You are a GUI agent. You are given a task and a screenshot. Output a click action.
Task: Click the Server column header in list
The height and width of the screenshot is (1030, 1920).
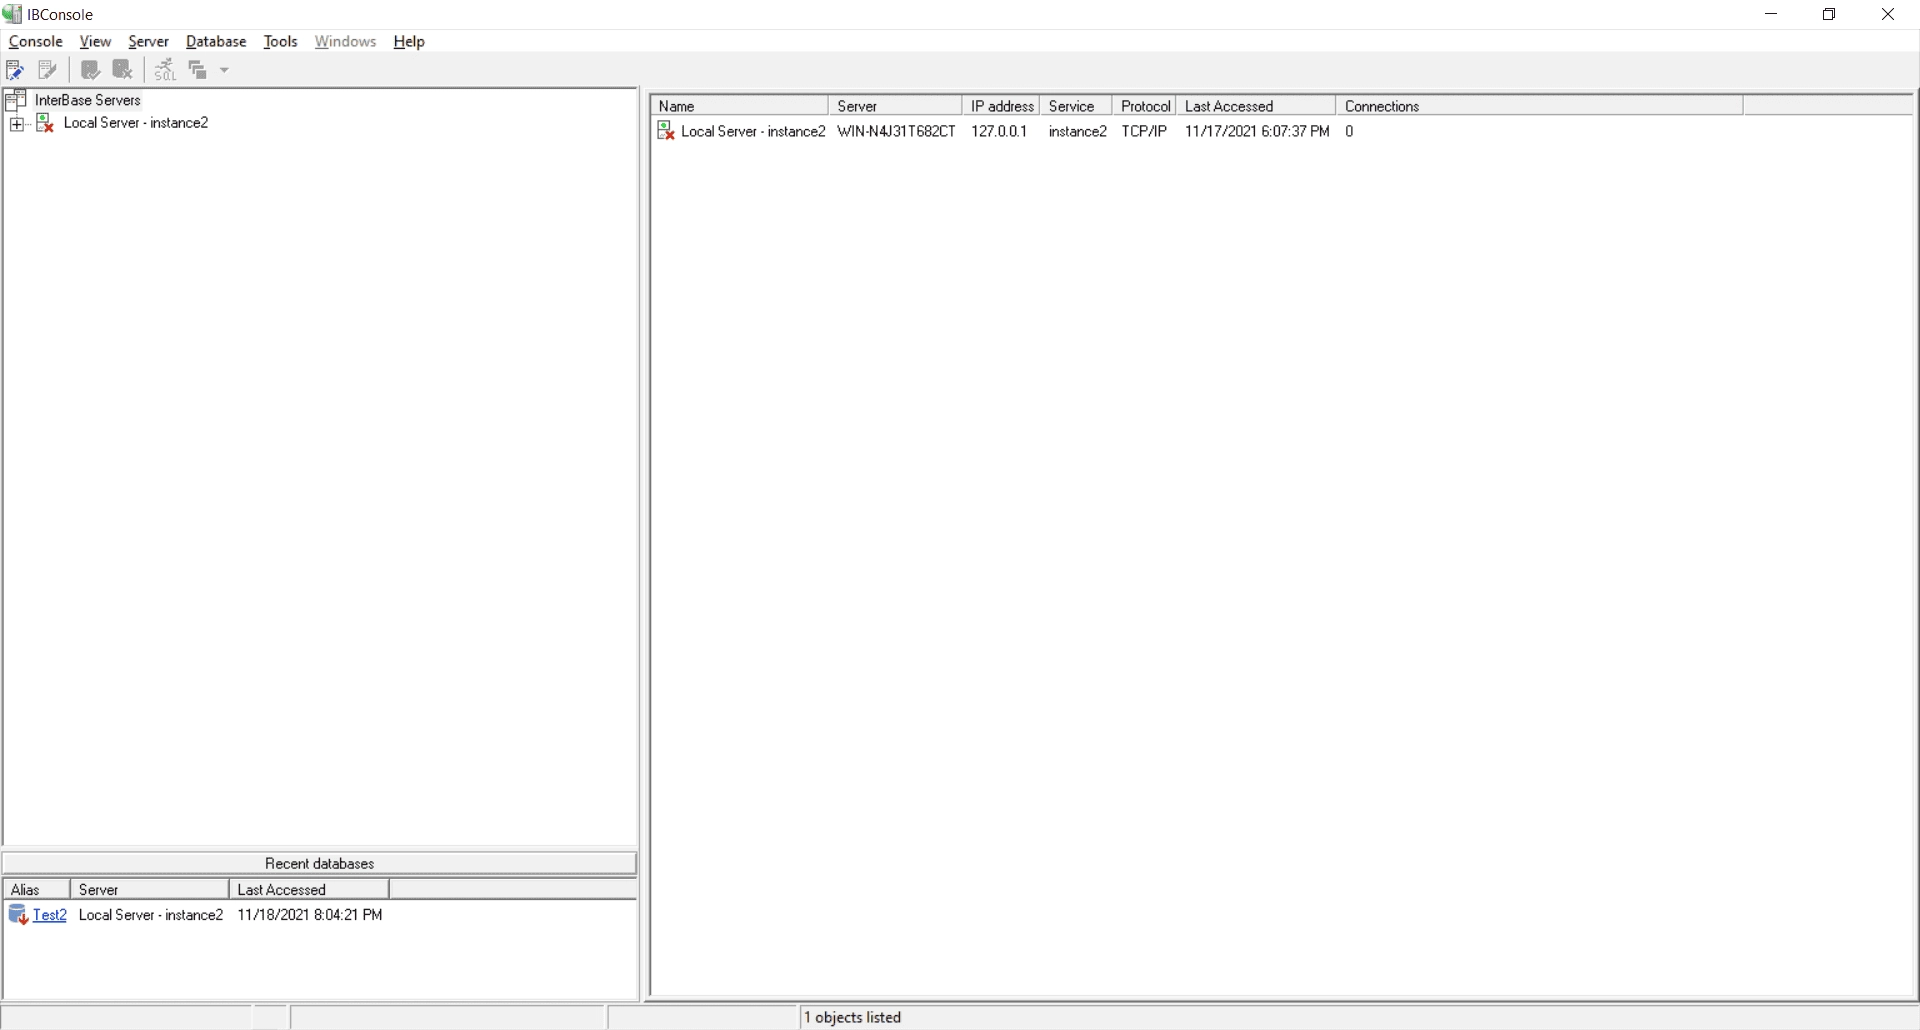coord(895,106)
